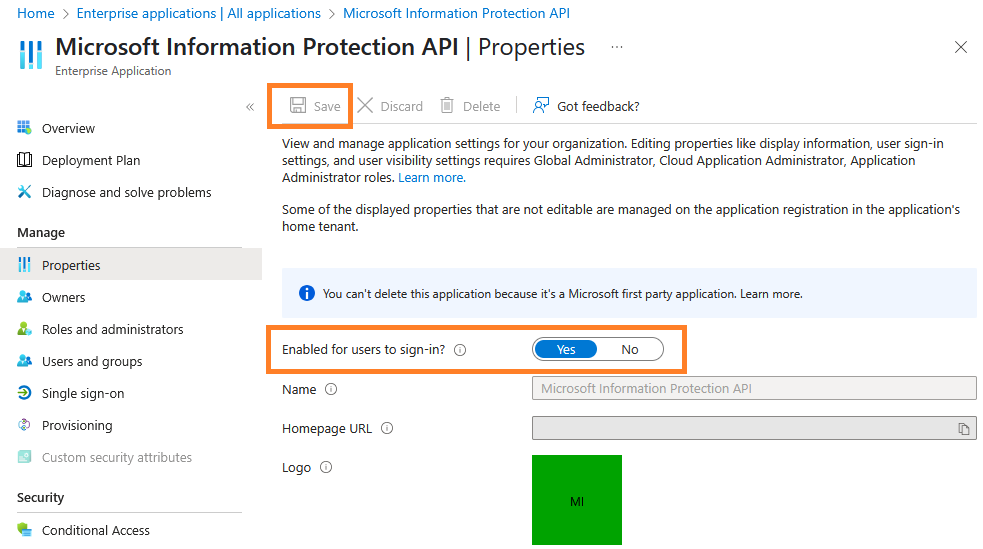This screenshot has width=983, height=549.
Task: Click the Got feedback person icon
Action: tap(541, 106)
